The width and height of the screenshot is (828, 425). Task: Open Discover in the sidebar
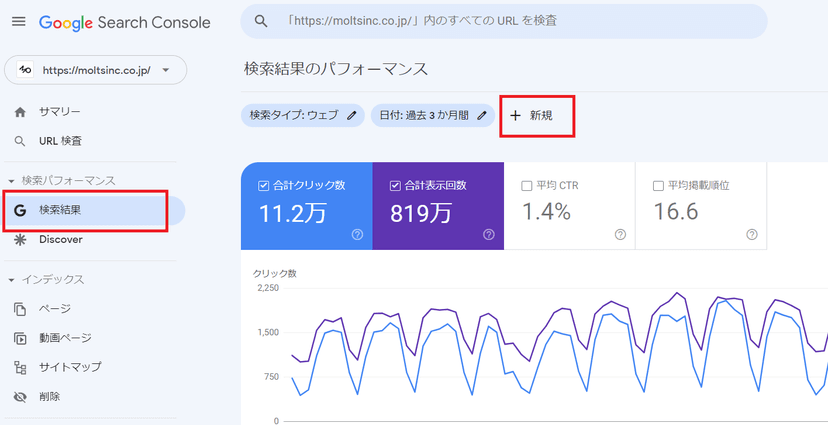pos(61,239)
